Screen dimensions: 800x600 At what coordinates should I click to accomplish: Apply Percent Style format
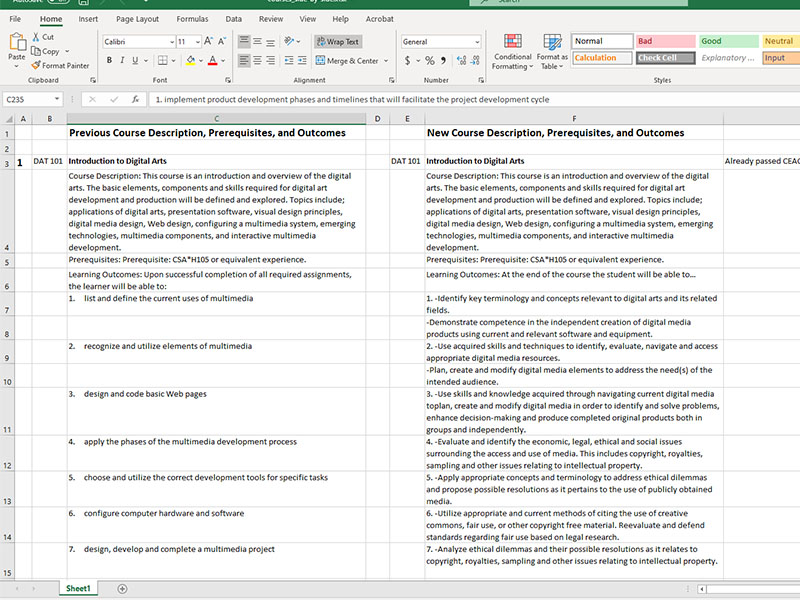[x=430, y=60]
